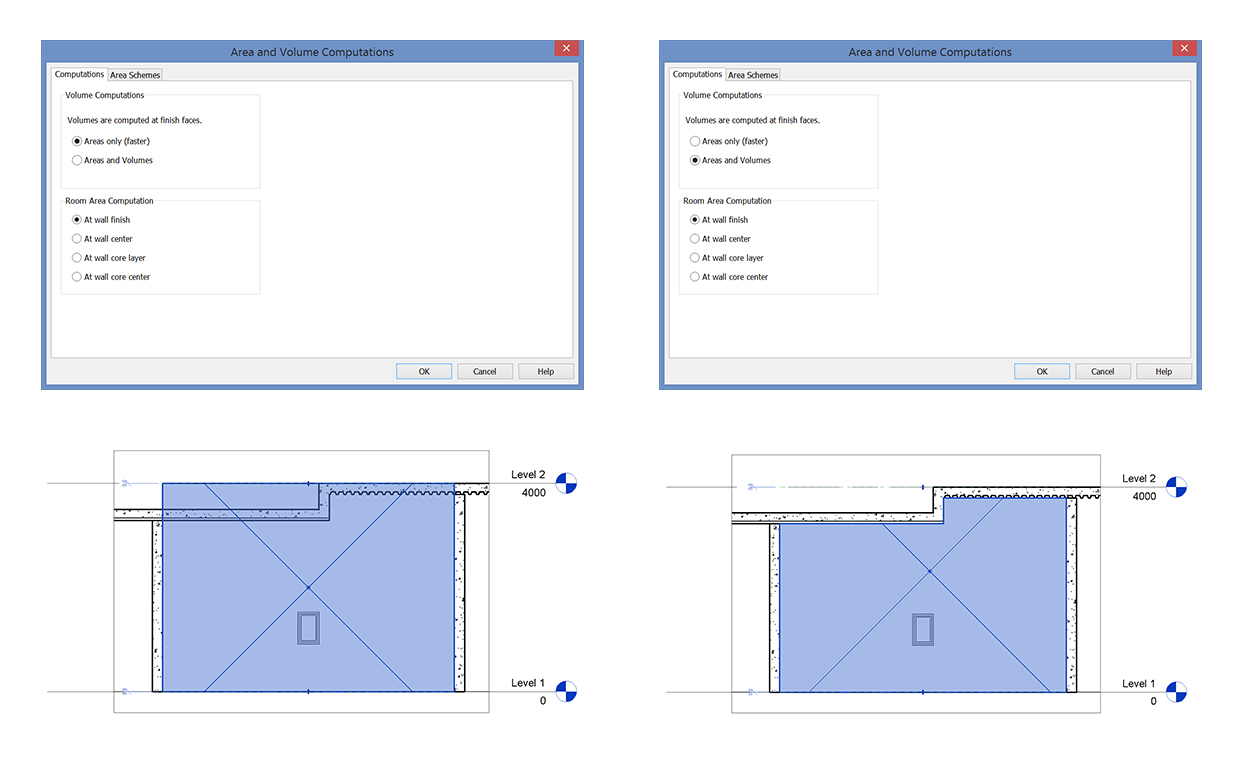Click Level 2 marker in right section
The height and width of the screenshot is (769, 1246).
click(1176, 487)
